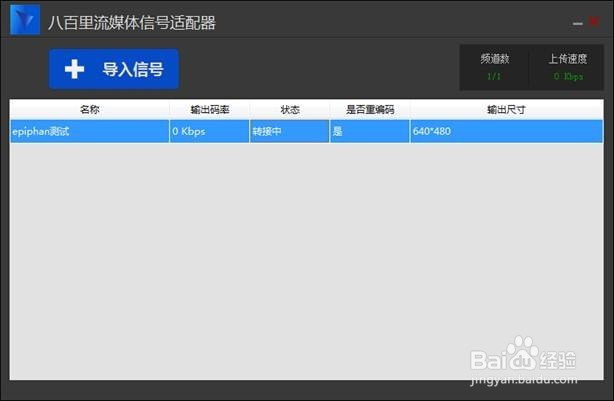Viewport: 614px width, 401px height.
Task: Click the 是 re-encode cell
Action: (370, 131)
